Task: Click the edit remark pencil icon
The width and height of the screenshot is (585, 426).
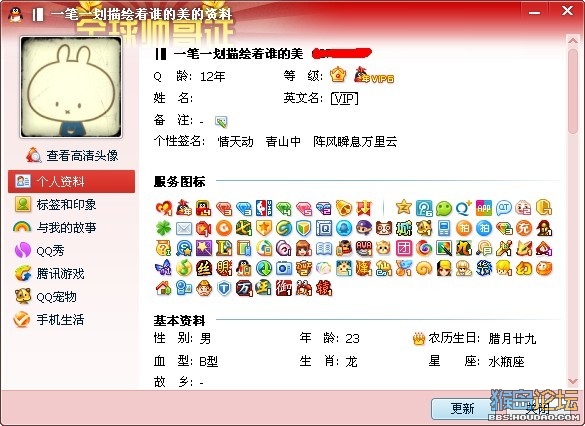Action: click(x=221, y=121)
